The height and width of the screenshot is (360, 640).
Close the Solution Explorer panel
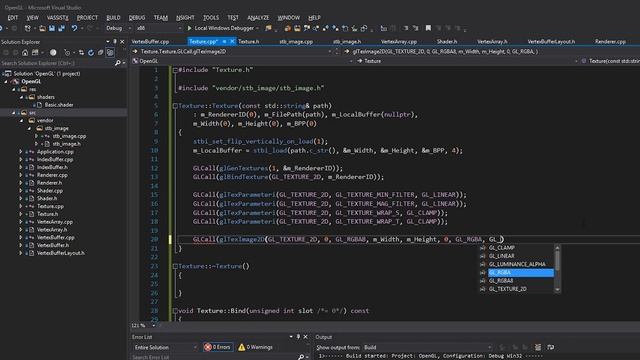[x=122, y=42]
